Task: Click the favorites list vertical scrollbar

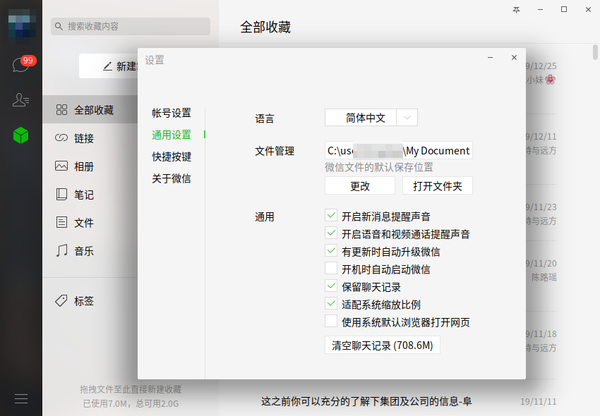Action: (x=595, y=52)
